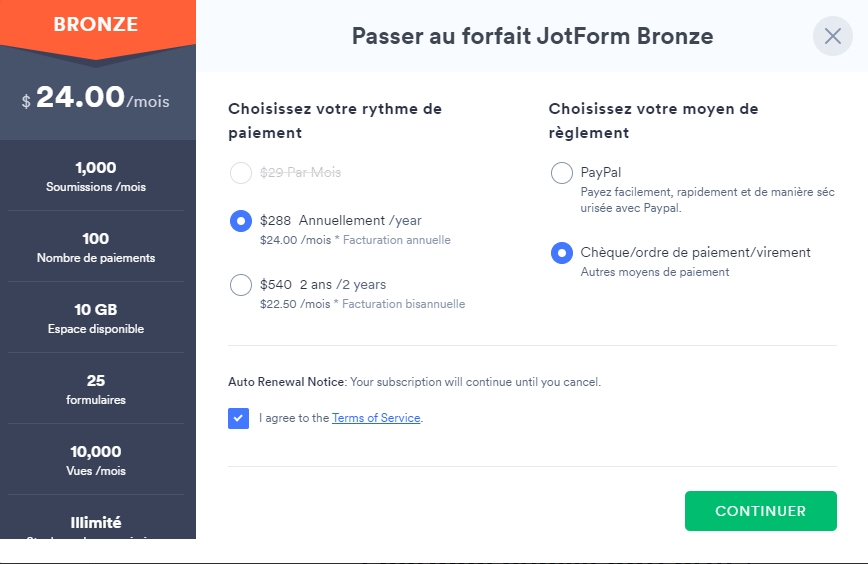The height and width of the screenshot is (564, 868).
Task: Click the 1,000 Soumissions /mois feature
Action: point(96,176)
